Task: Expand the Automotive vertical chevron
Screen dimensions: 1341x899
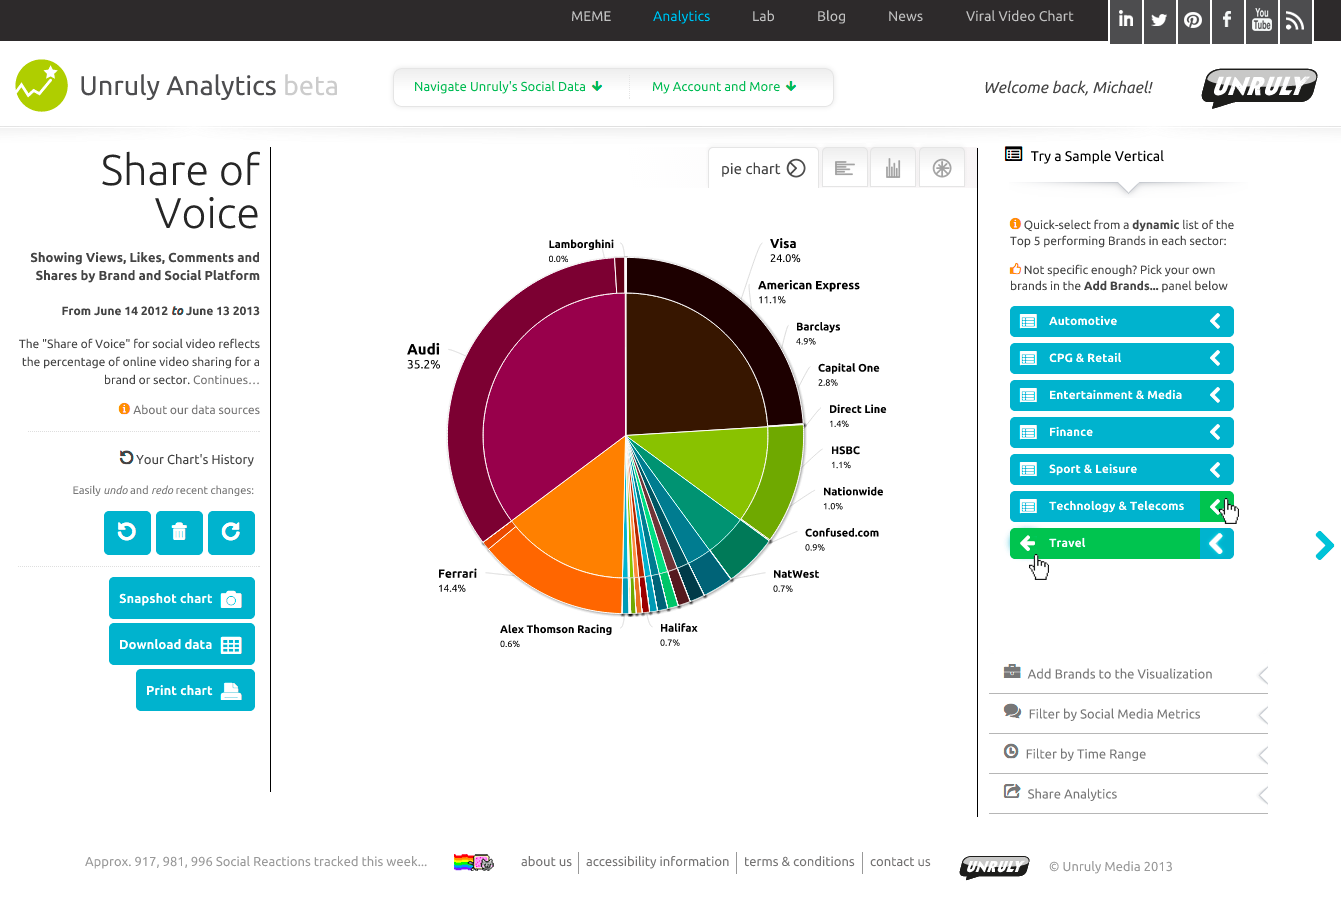Action: (1216, 321)
